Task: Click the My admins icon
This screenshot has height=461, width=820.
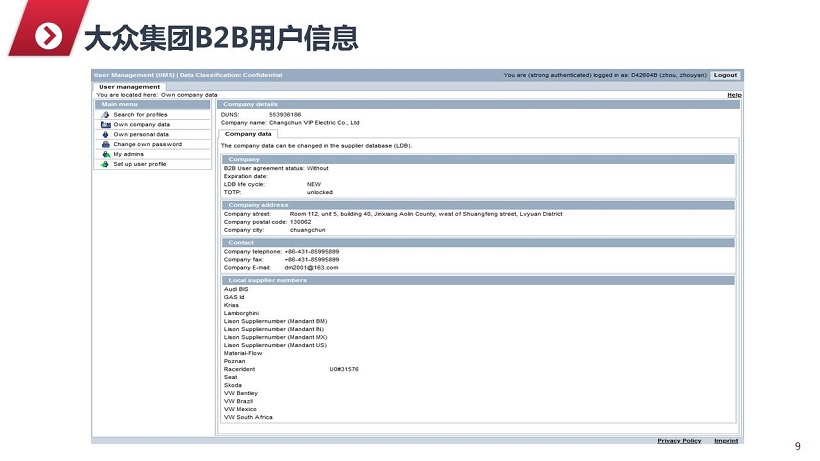Action: (x=105, y=154)
